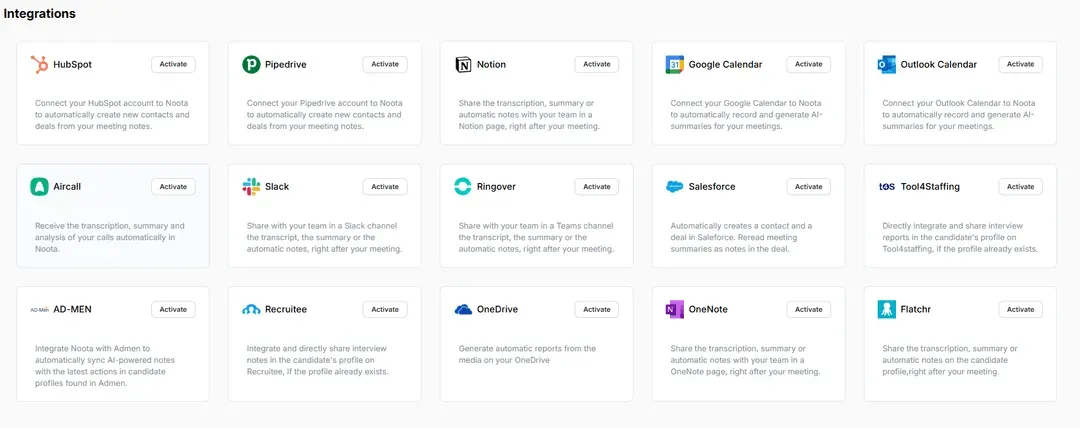1080x428 pixels.
Task: Click the Notion page sharing description
Action: [529, 114]
